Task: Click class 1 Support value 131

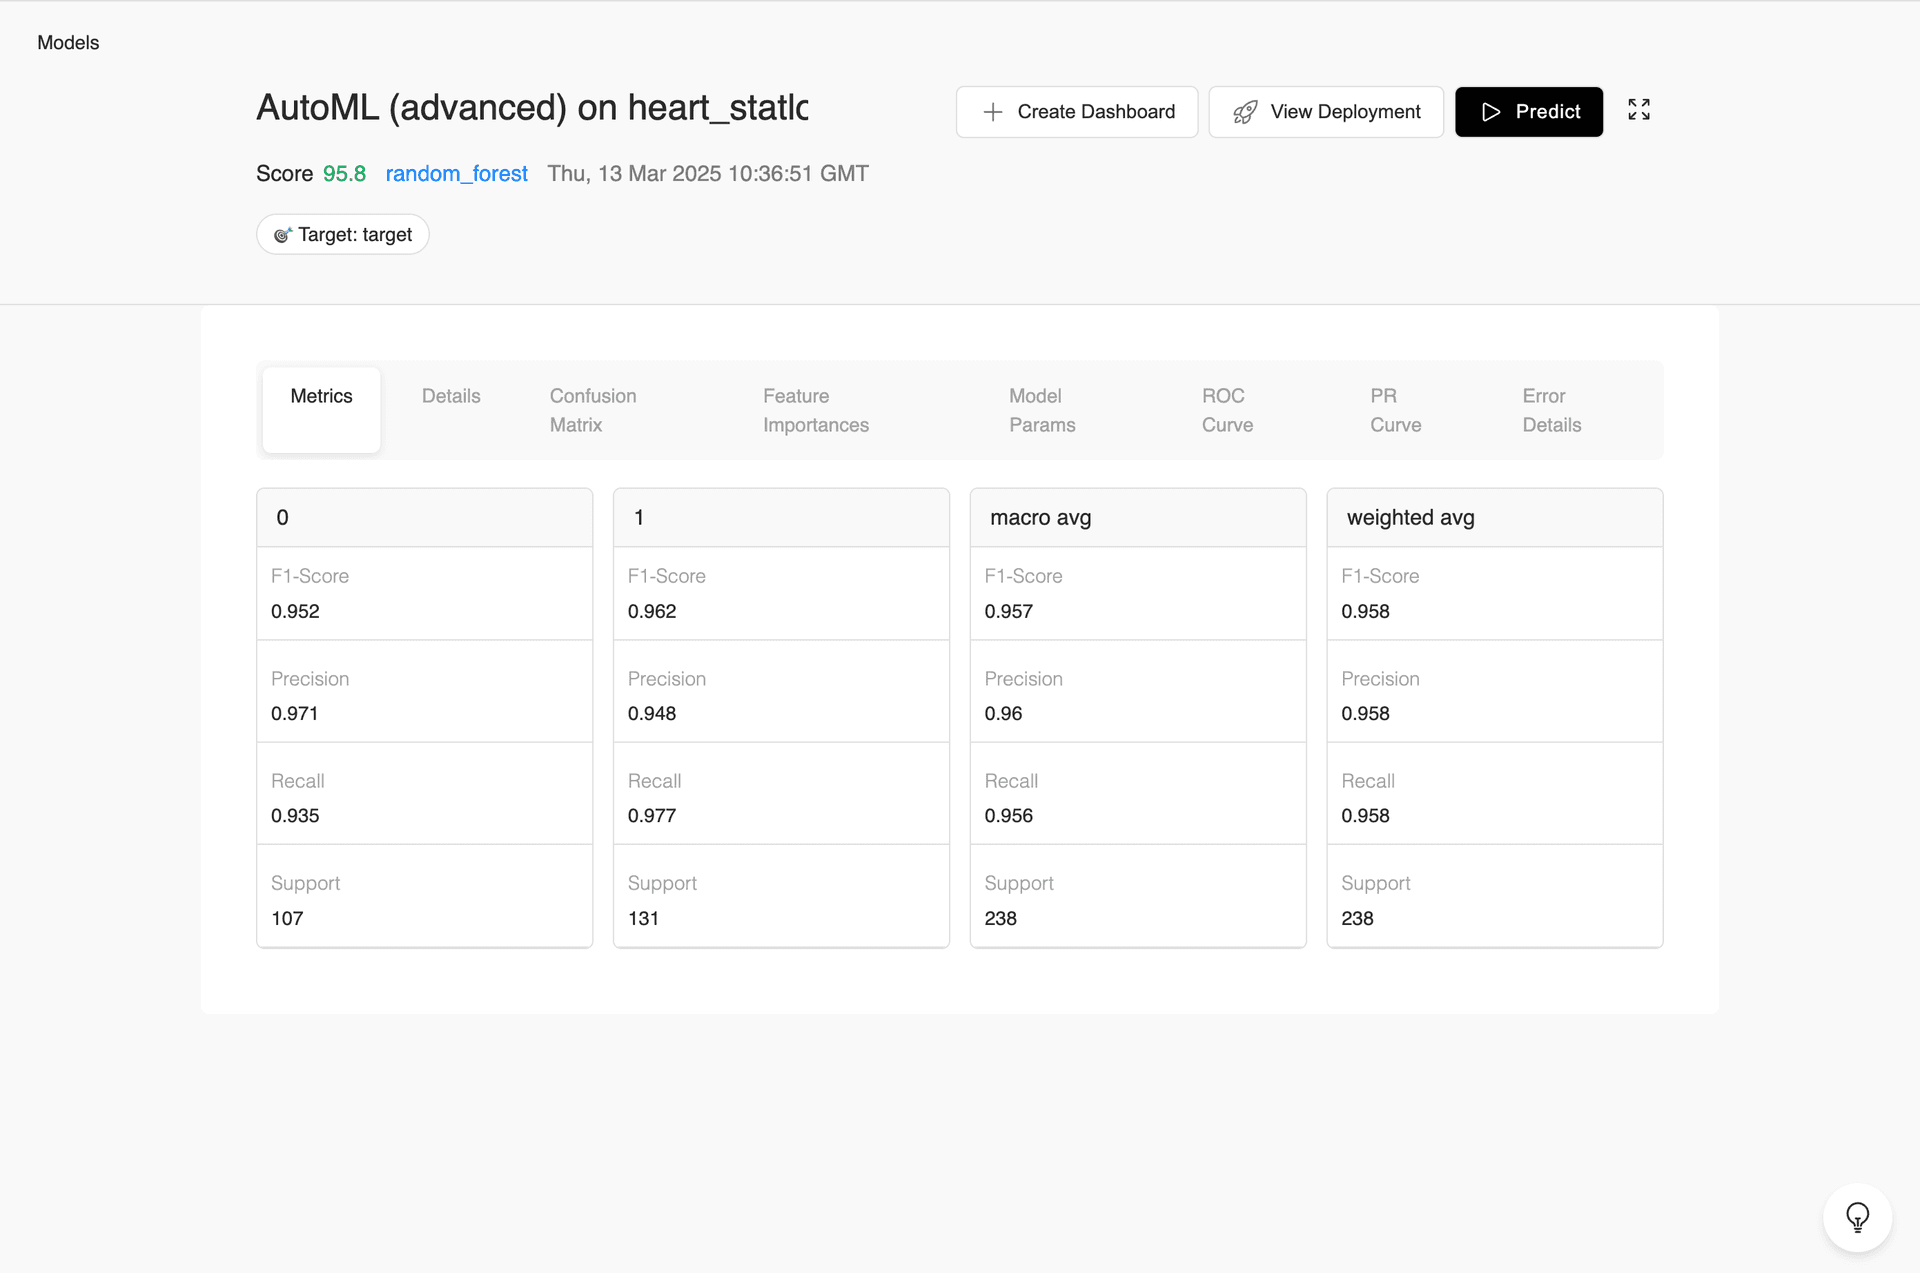Action: coord(643,919)
